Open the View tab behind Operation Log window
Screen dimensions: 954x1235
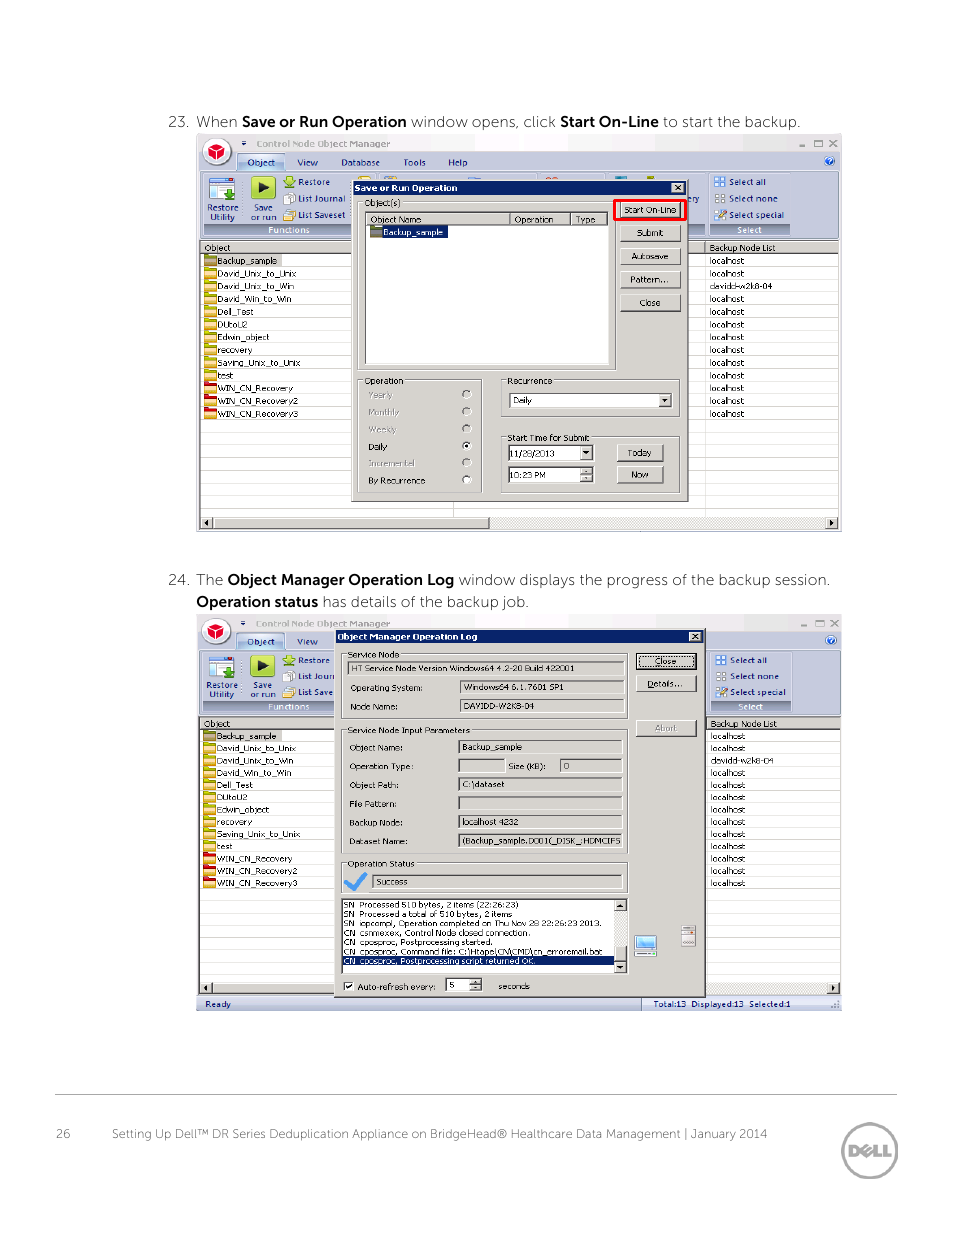click(307, 642)
